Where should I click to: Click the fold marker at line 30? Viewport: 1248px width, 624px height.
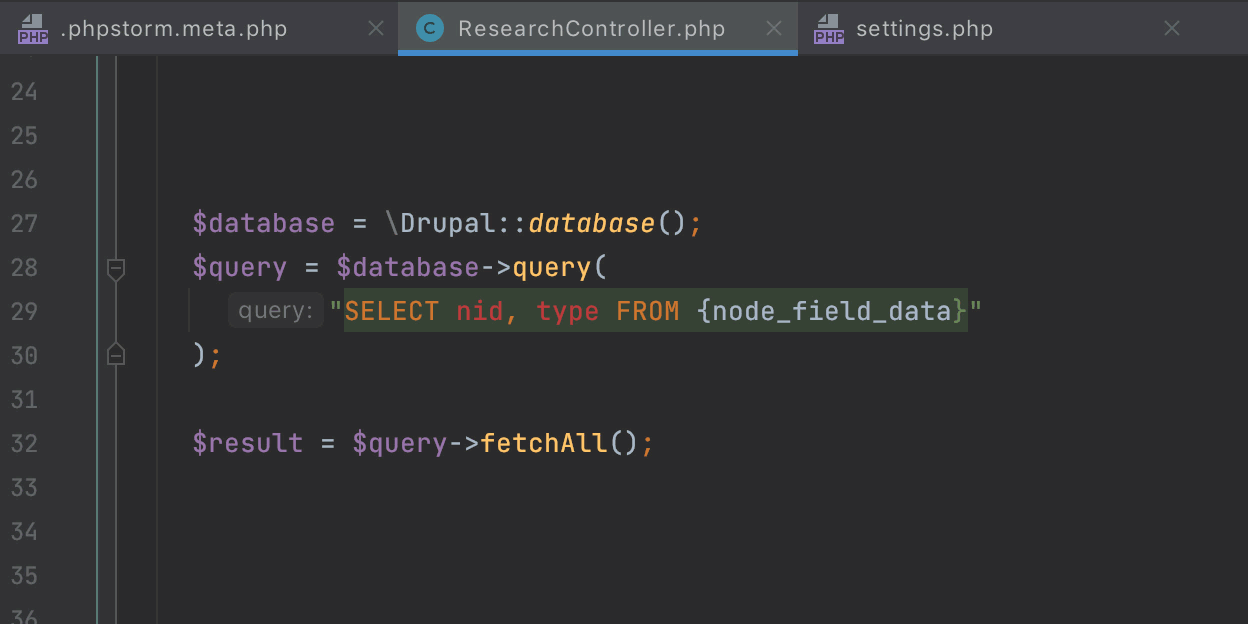(x=116, y=355)
